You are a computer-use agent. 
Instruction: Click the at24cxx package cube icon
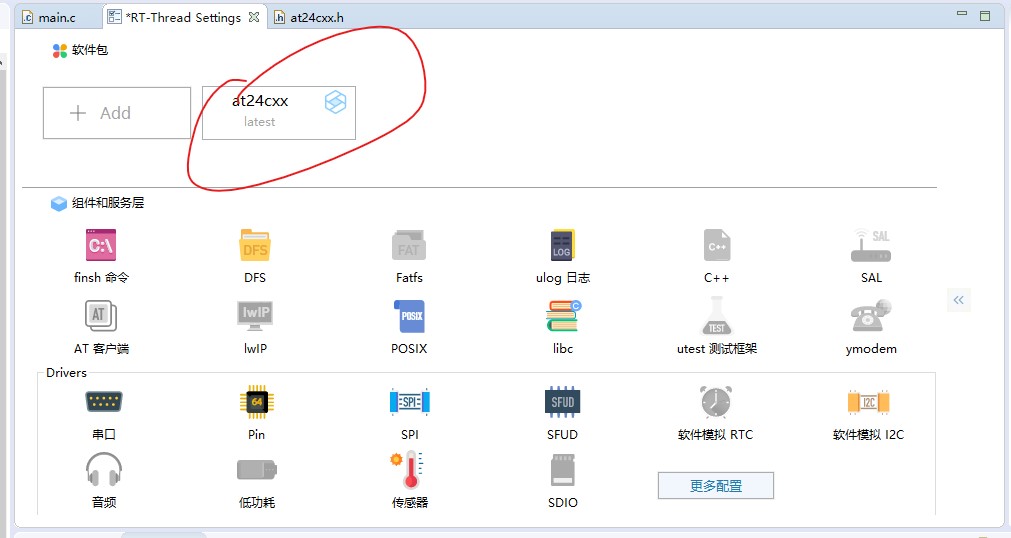click(x=335, y=102)
